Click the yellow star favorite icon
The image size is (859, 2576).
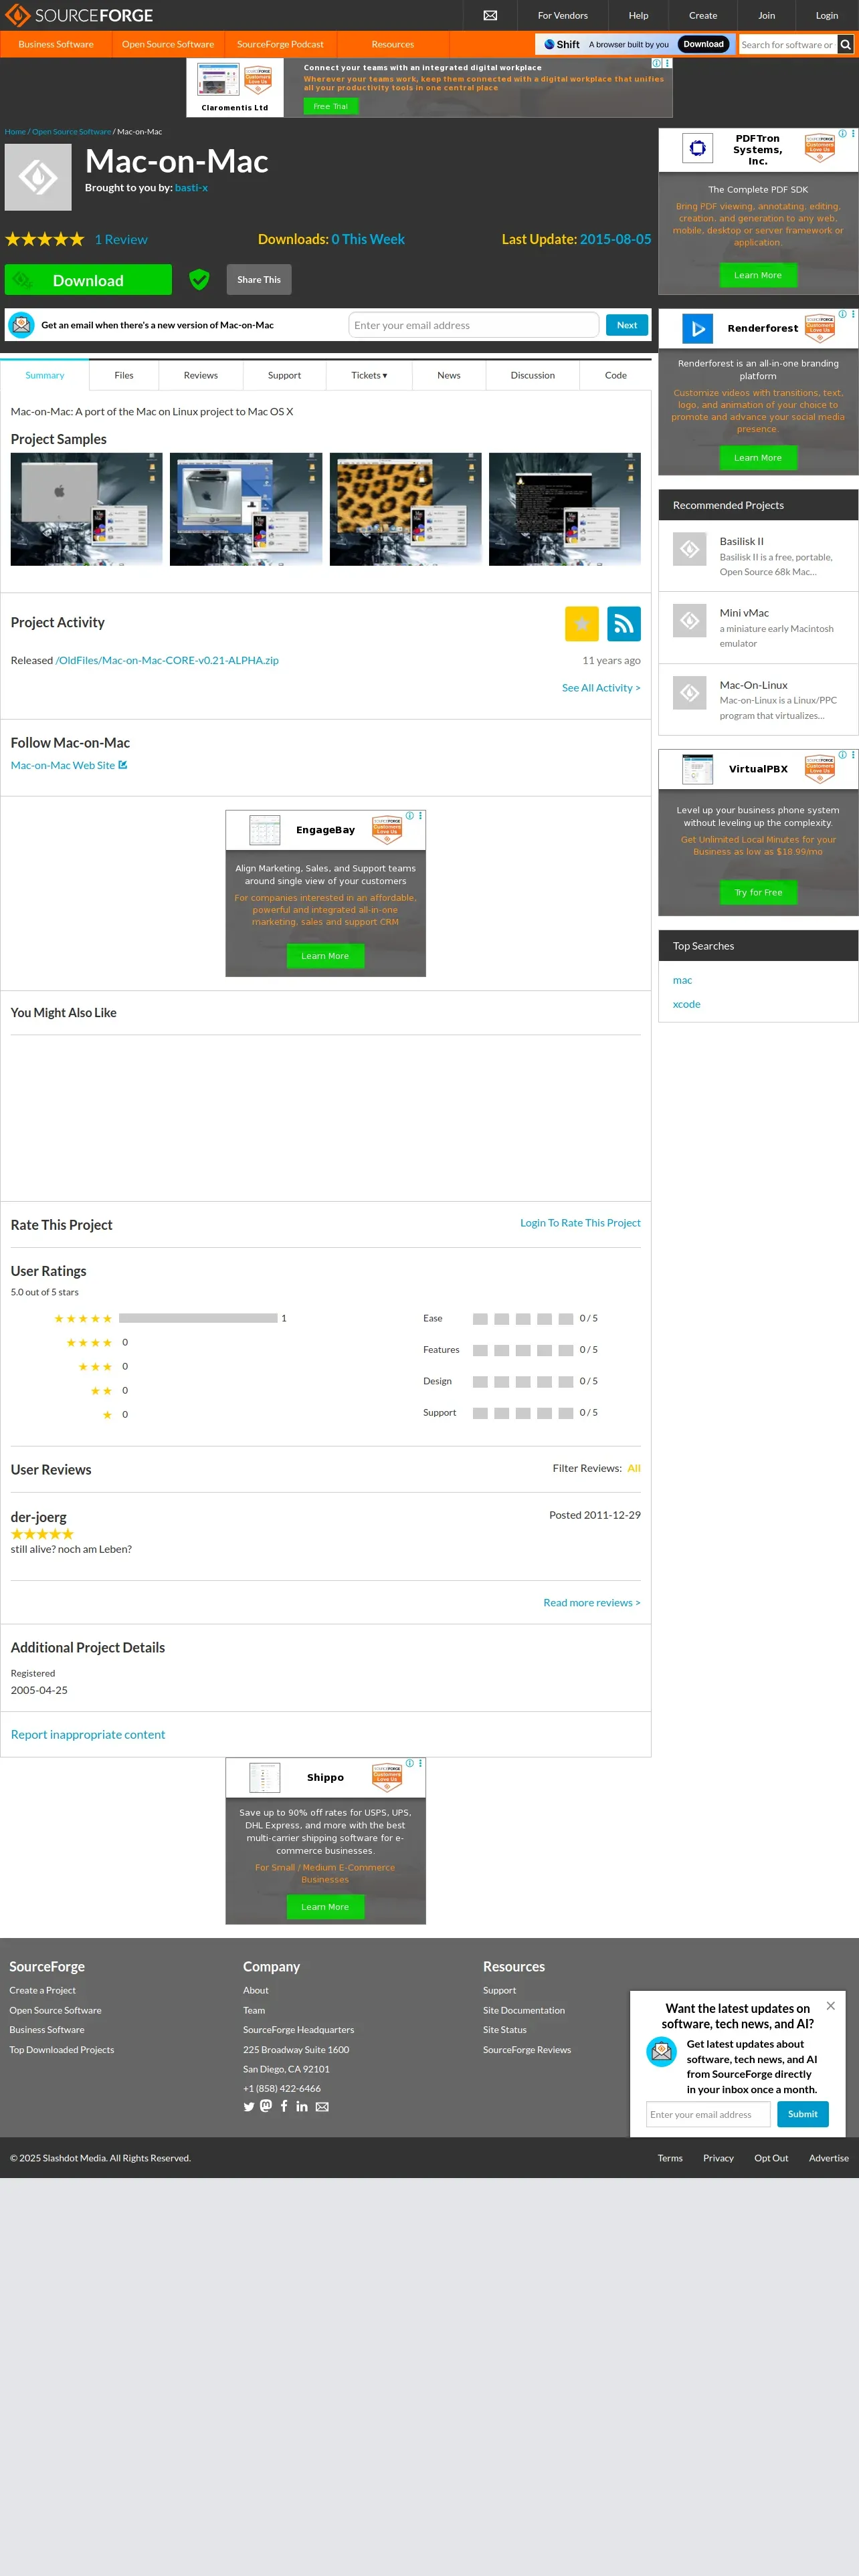(x=581, y=623)
